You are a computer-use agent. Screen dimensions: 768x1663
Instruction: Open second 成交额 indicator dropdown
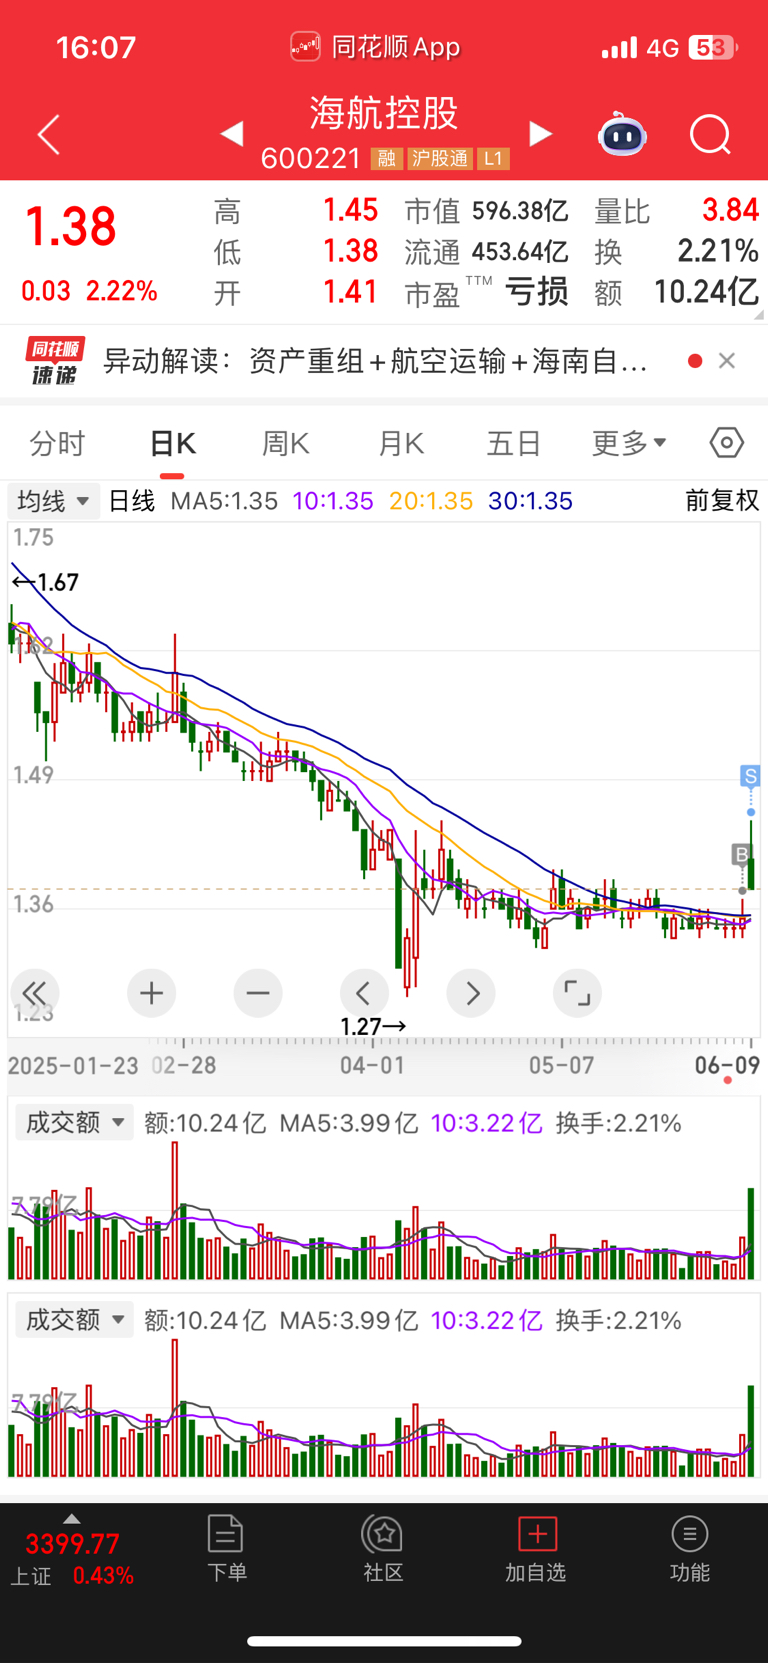(x=74, y=1320)
